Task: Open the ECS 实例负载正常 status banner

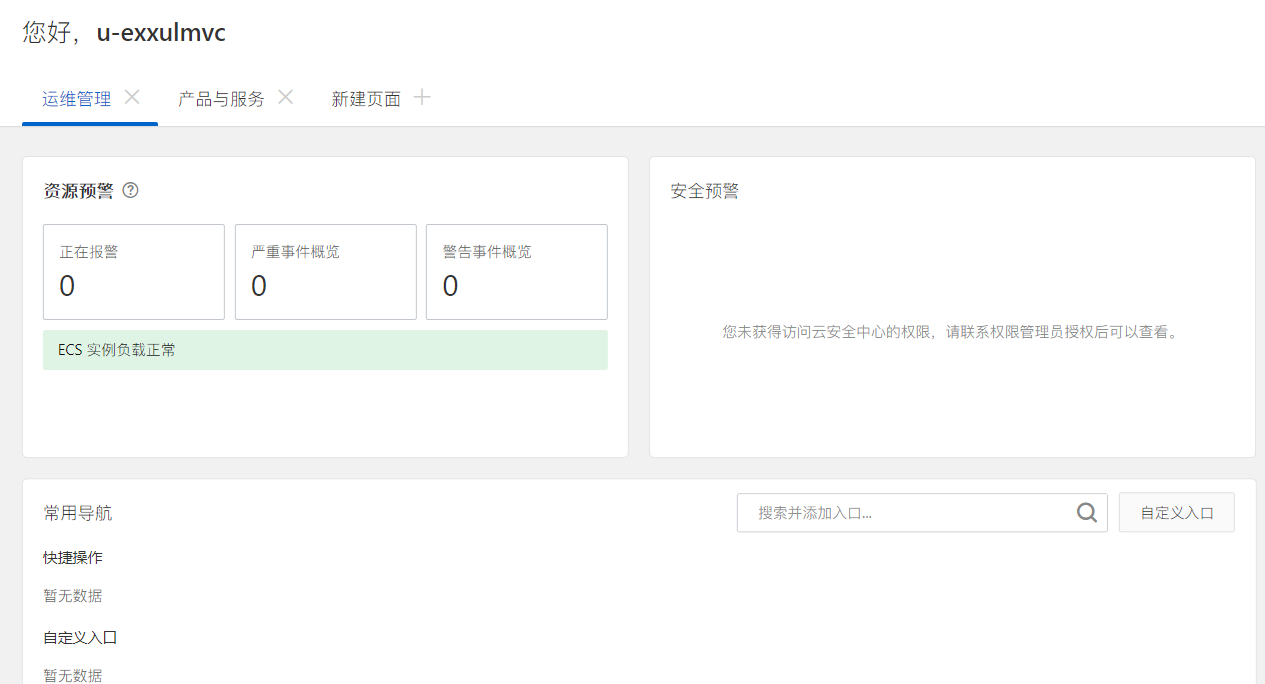Action: [x=325, y=349]
